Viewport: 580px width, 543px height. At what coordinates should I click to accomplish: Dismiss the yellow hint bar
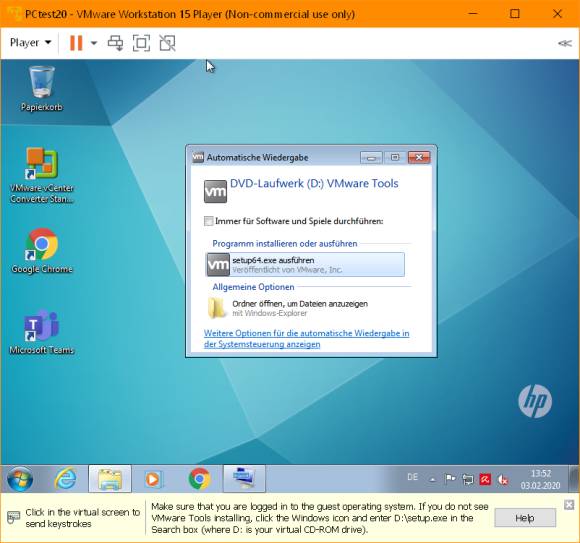pyautogui.click(x=569, y=505)
